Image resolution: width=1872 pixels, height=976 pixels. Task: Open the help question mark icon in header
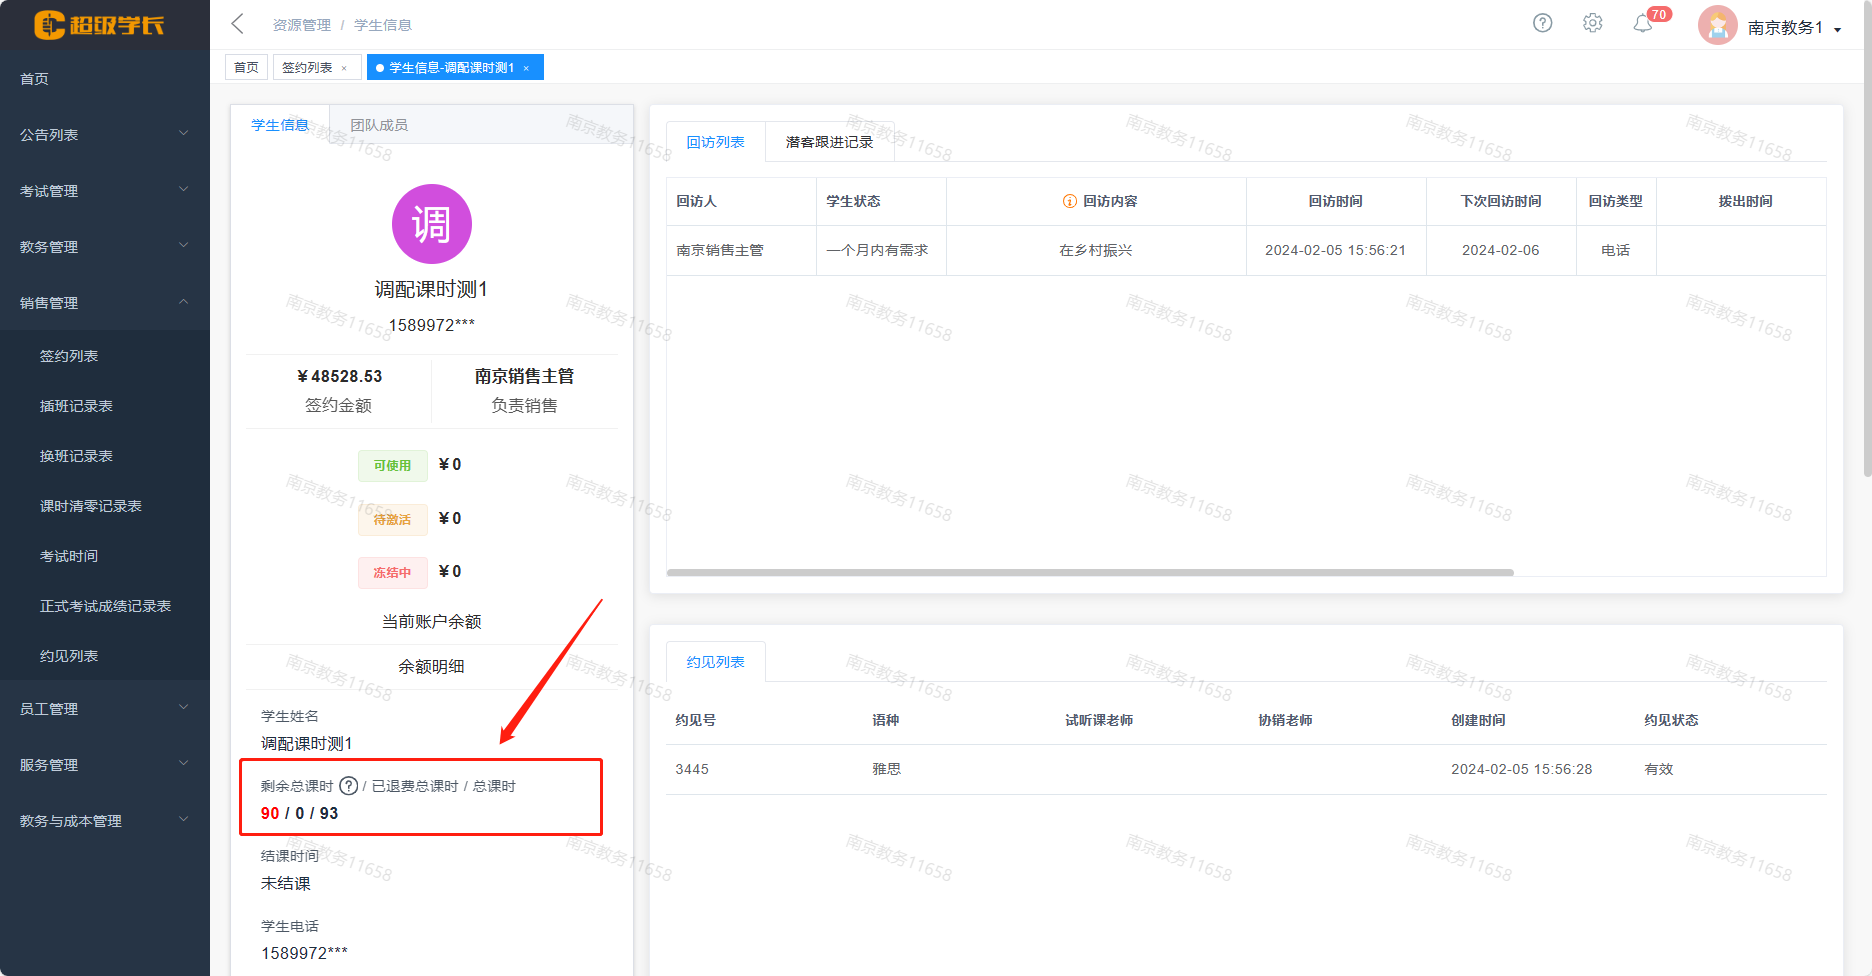[1542, 23]
